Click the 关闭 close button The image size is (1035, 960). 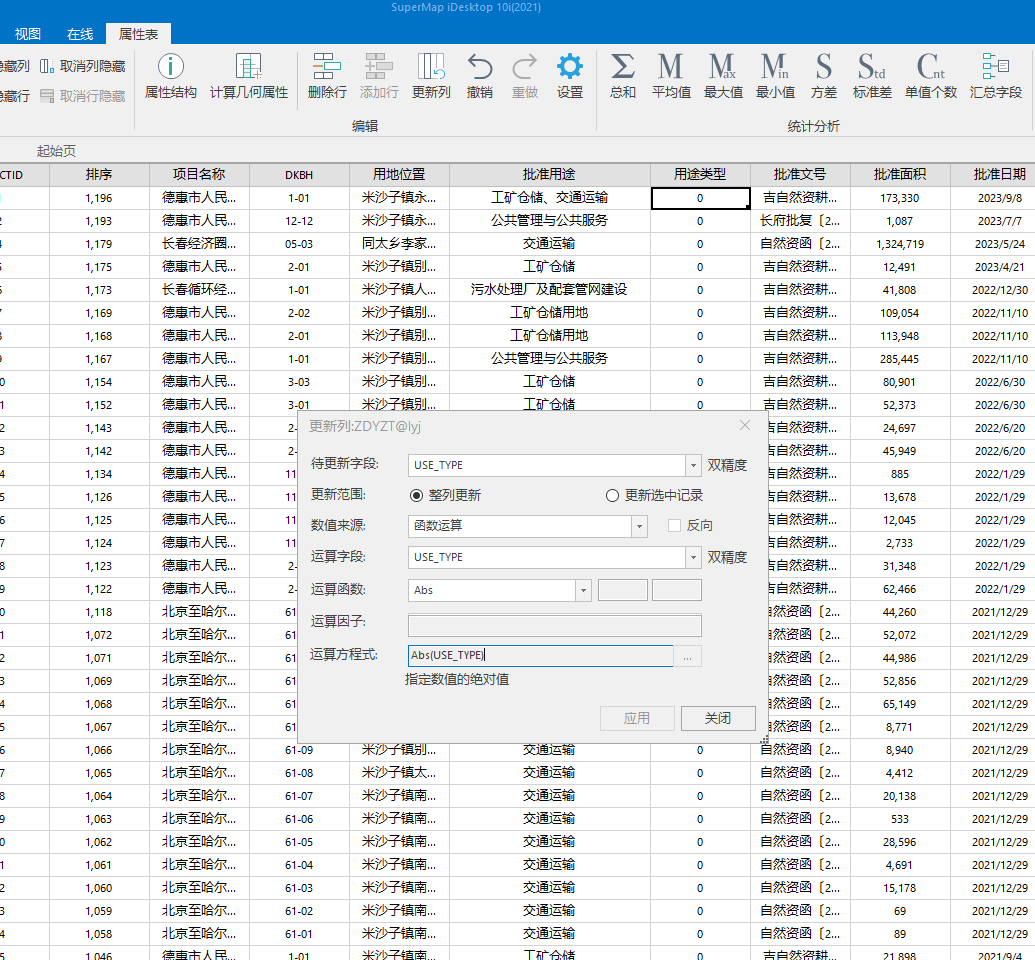[x=718, y=718]
